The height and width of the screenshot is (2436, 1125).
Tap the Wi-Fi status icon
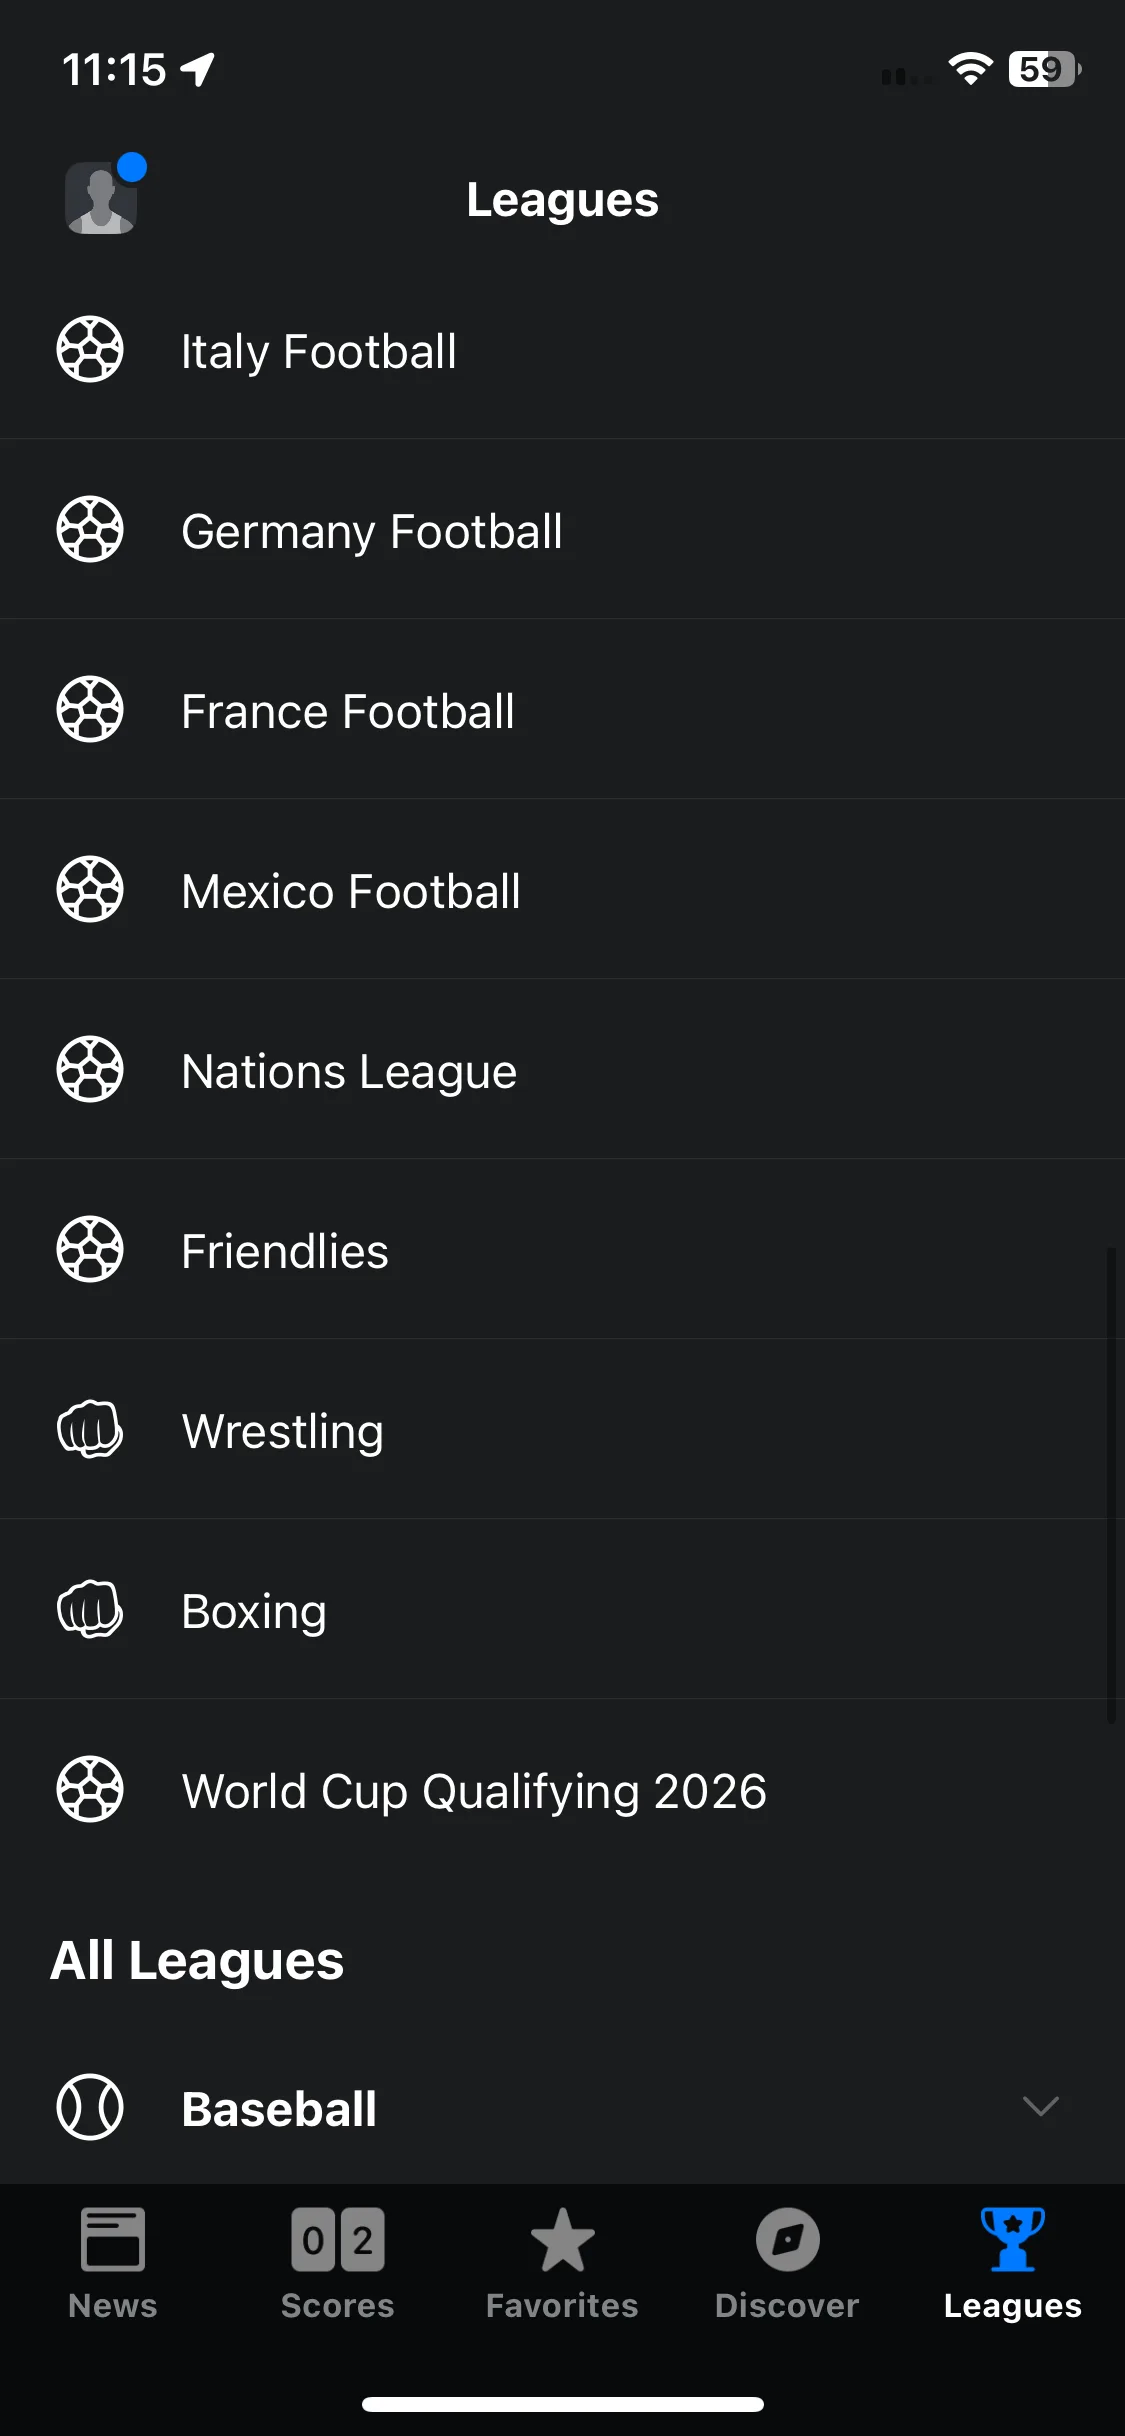[x=970, y=69]
